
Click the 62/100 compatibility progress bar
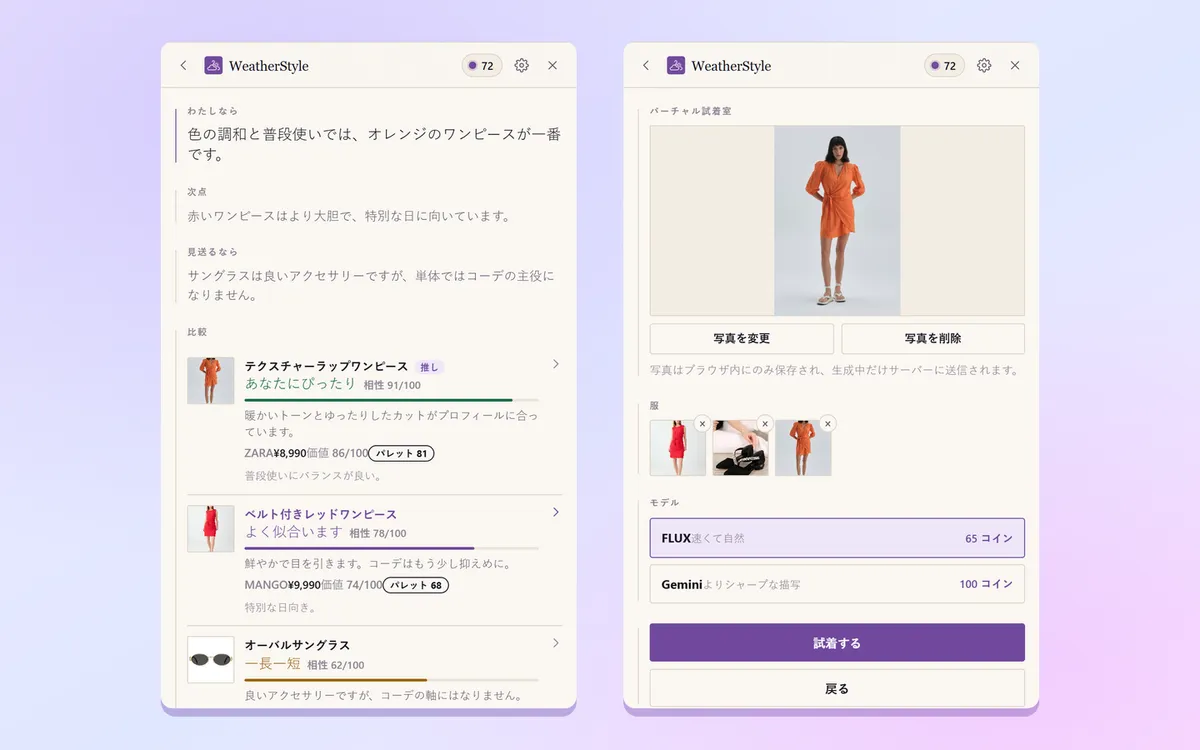click(x=392, y=679)
